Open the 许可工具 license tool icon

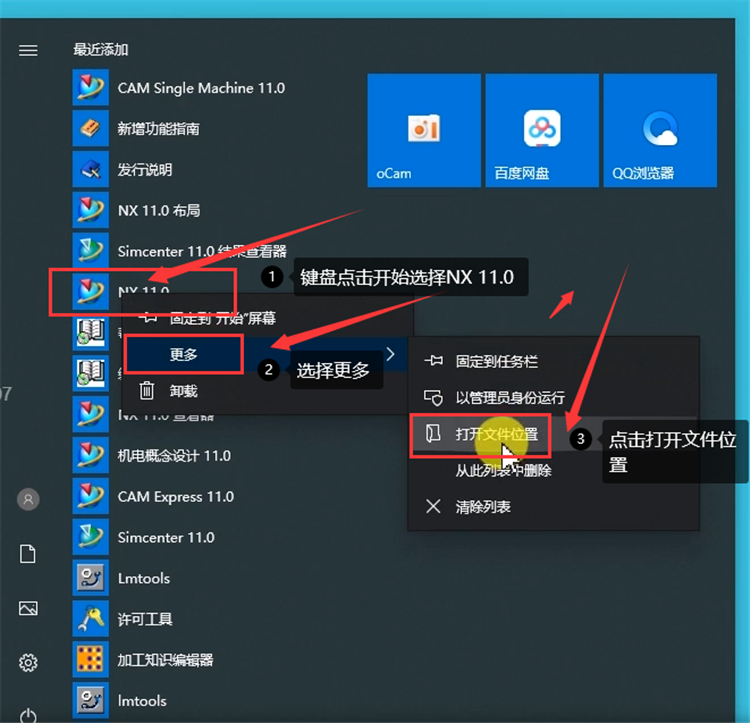90,619
